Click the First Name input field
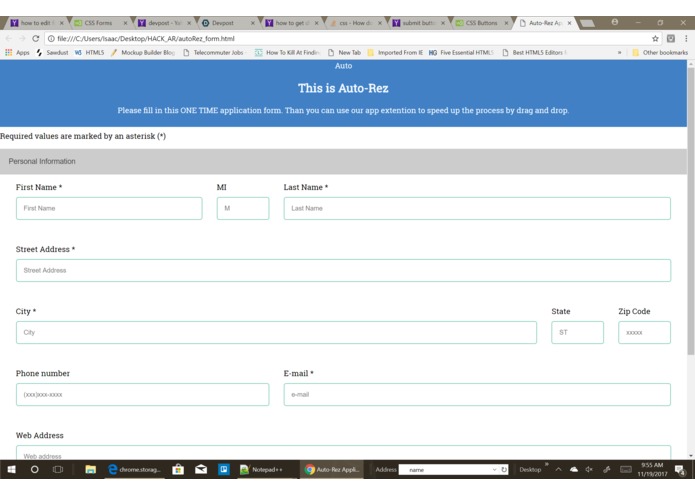The image size is (695, 494). 109,208
